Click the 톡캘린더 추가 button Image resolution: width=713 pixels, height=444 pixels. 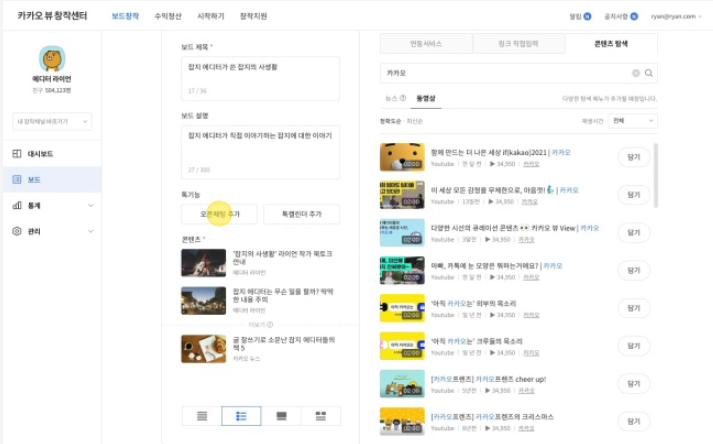point(301,214)
